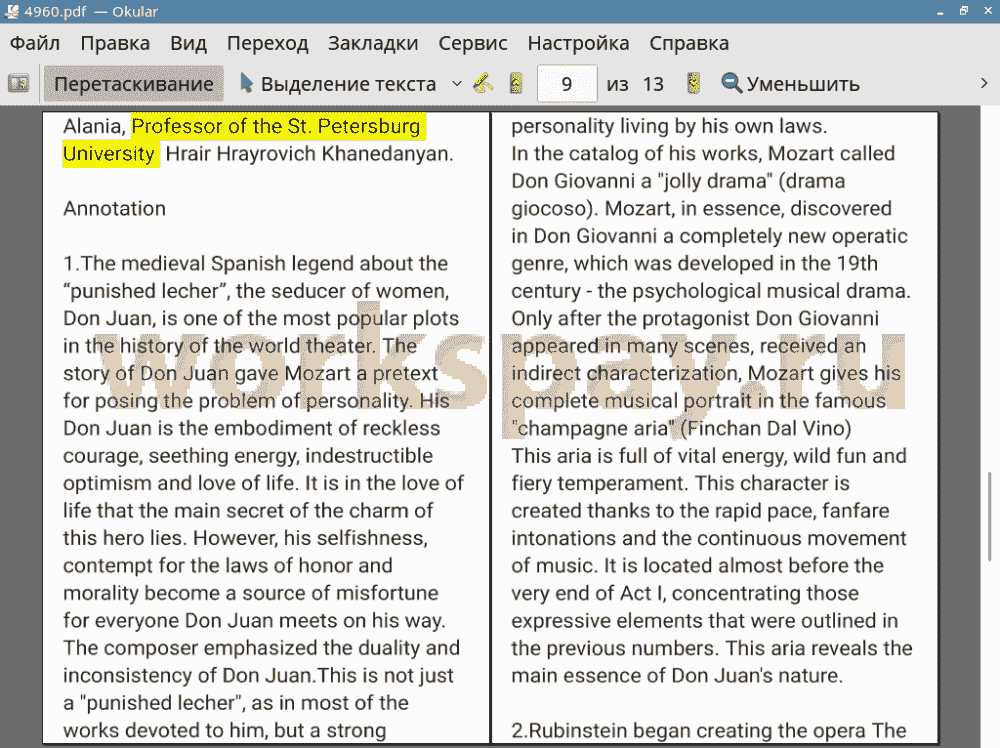Close the Okular window
The image size is (1000, 748).
[987, 11]
